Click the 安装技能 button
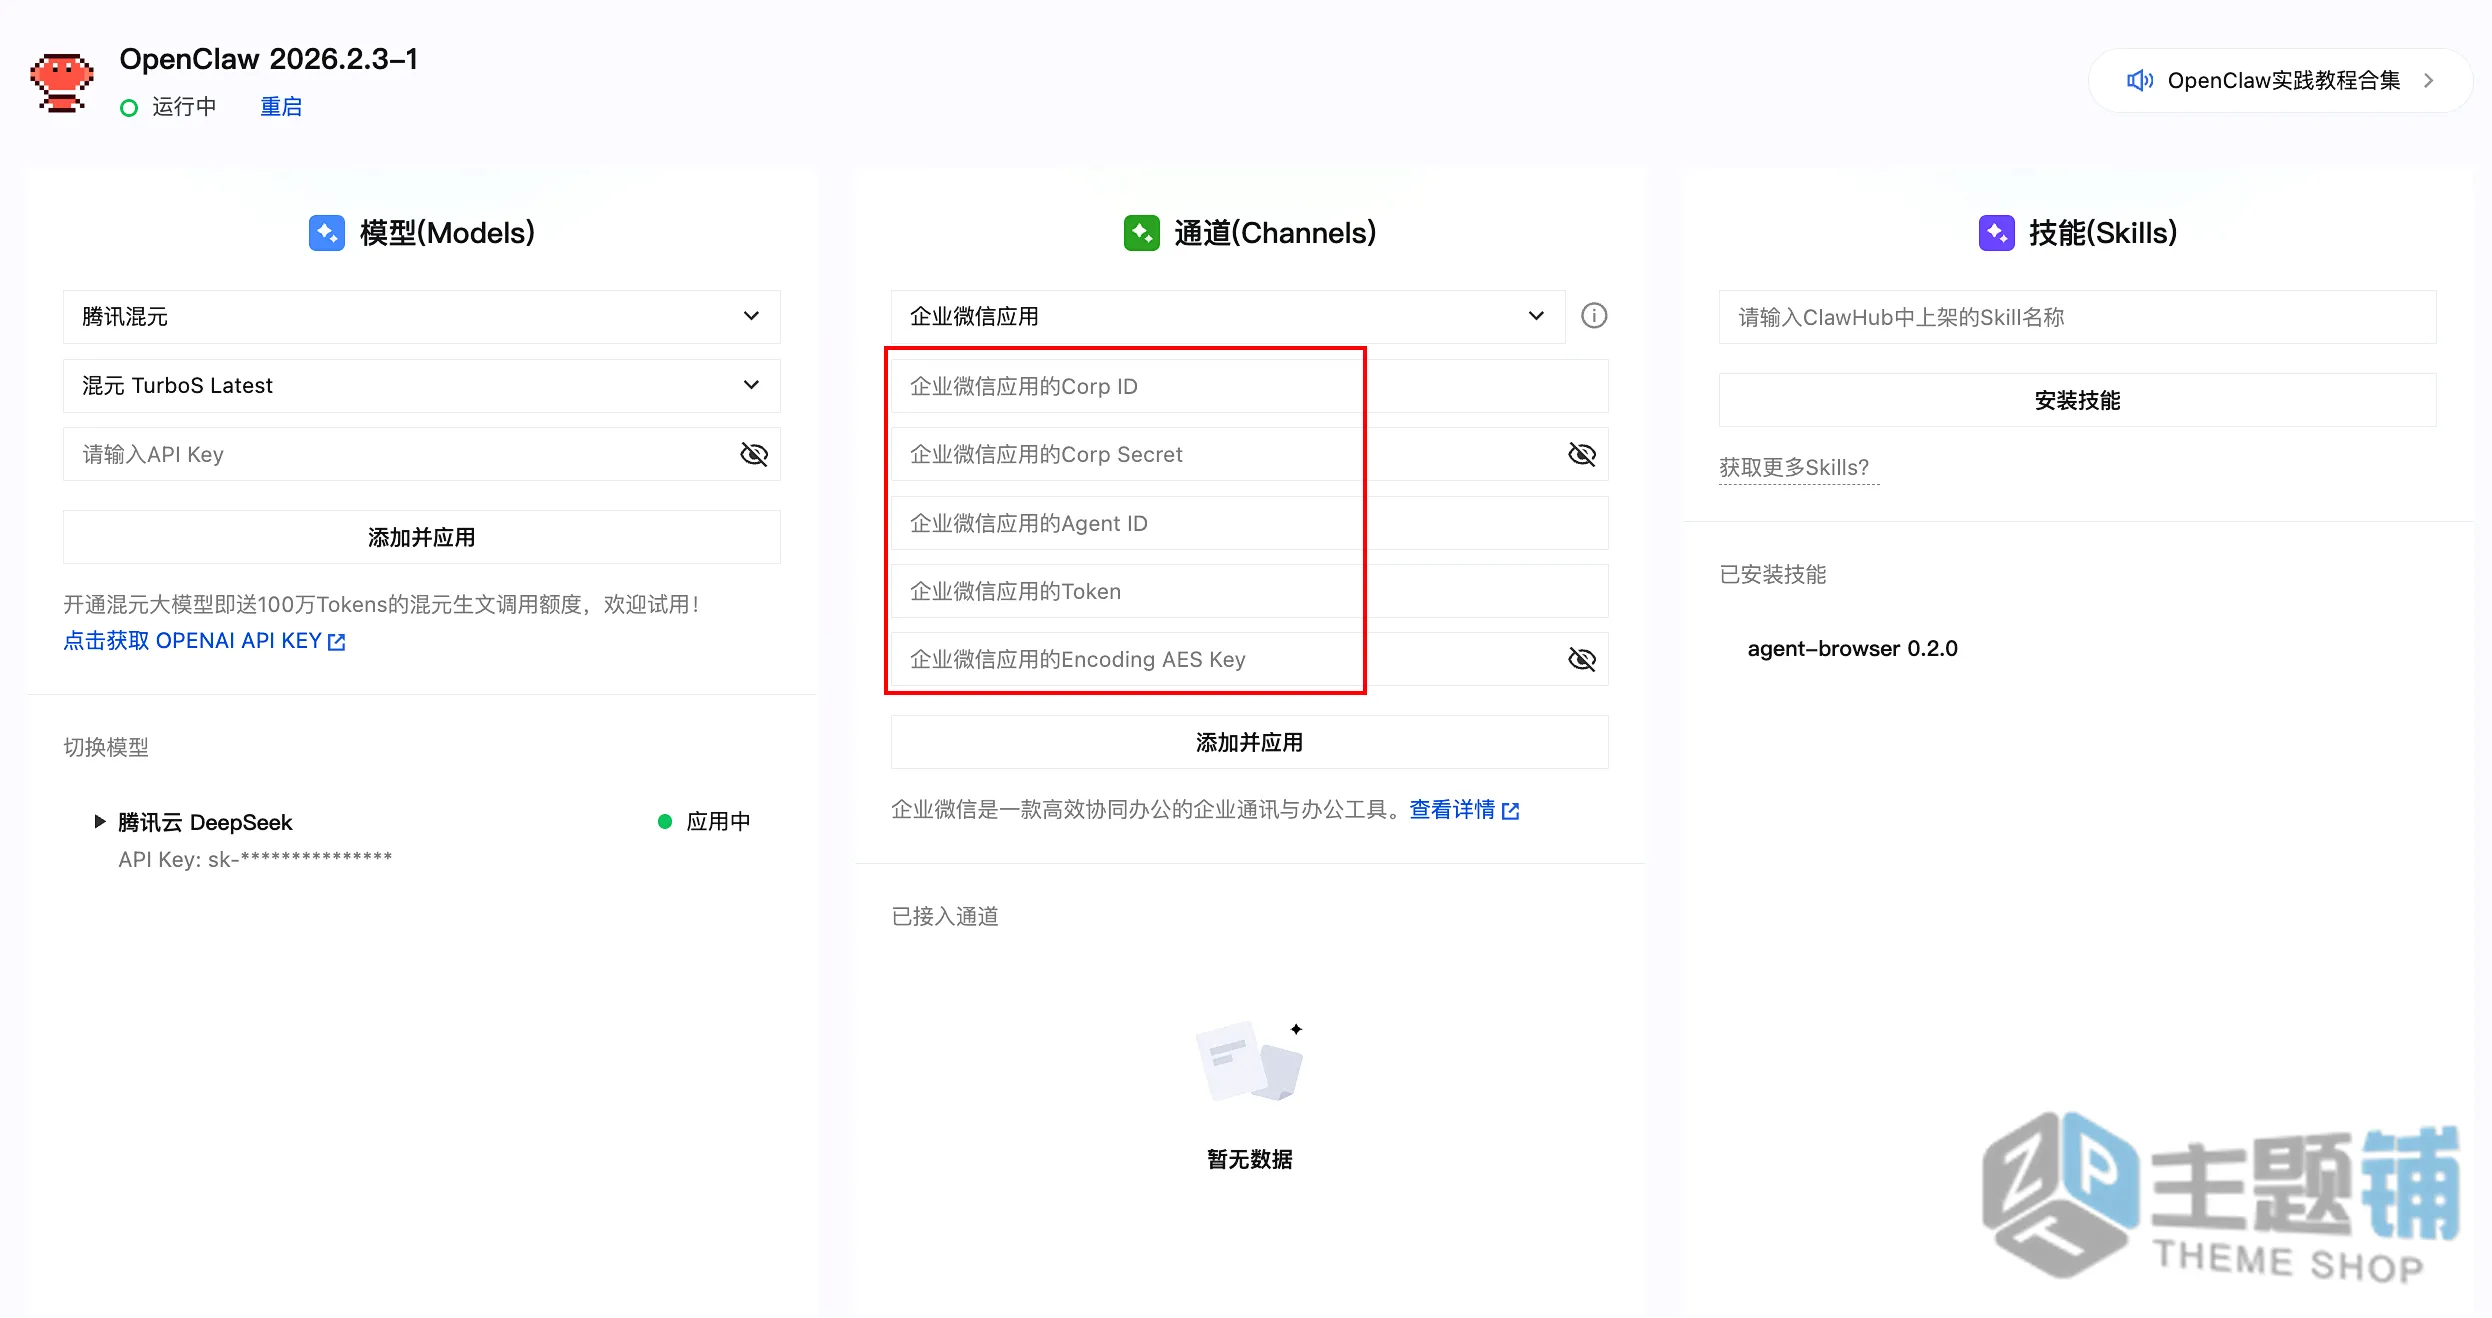Image resolution: width=2492 pixels, height=1318 pixels. [2078, 401]
